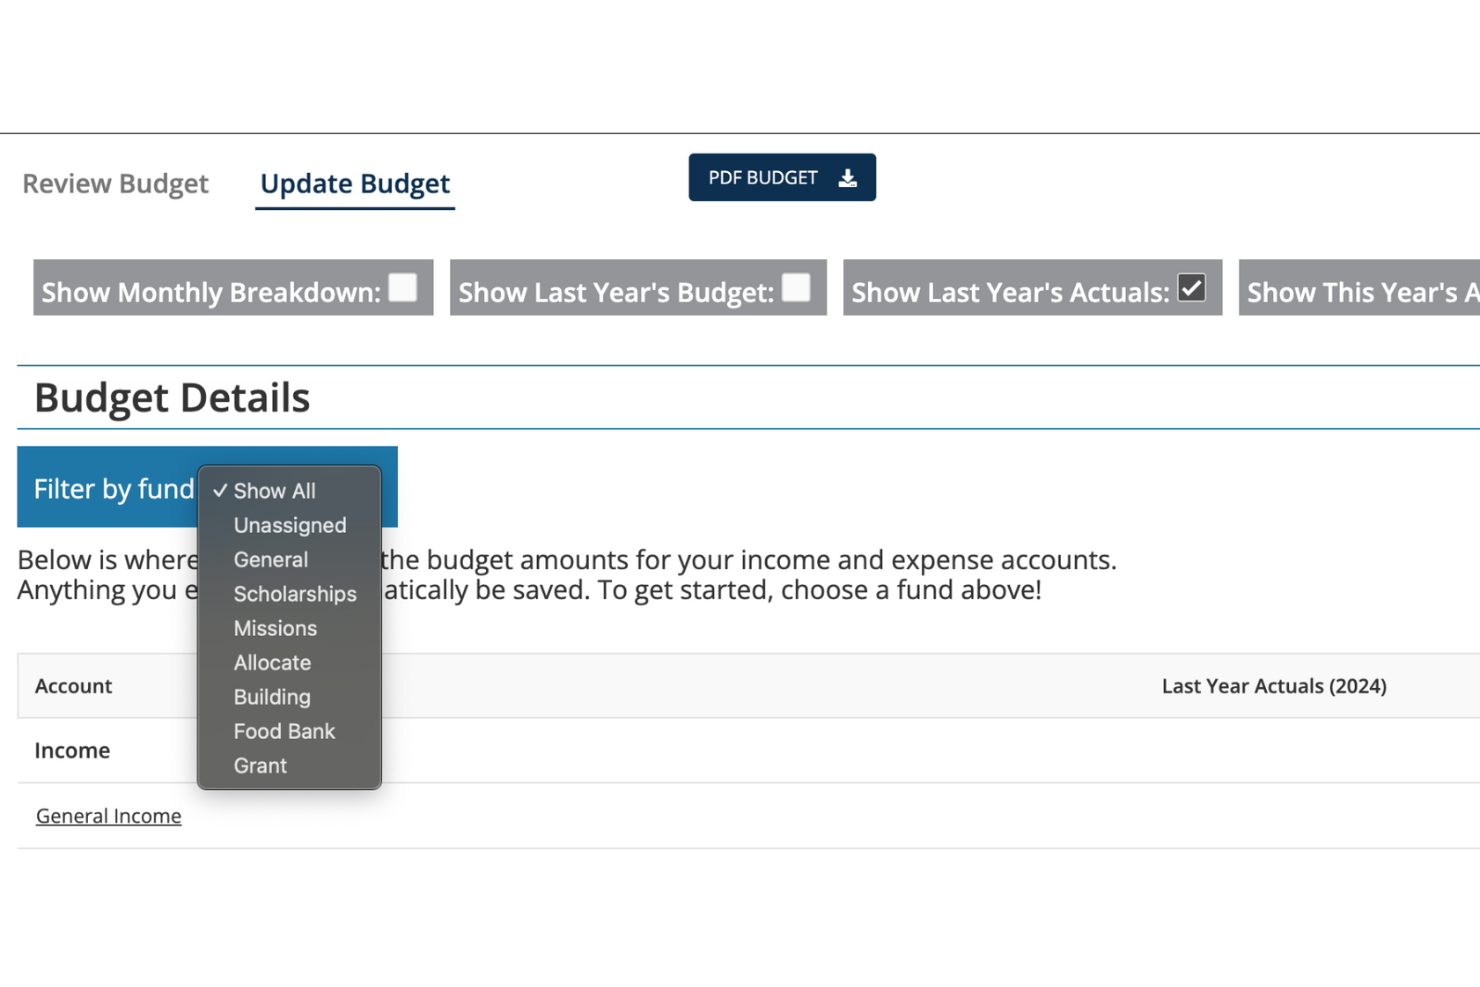Enable the Show Monthly Breakdown checkbox
The width and height of the screenshot is (1480, 987).
402,287
